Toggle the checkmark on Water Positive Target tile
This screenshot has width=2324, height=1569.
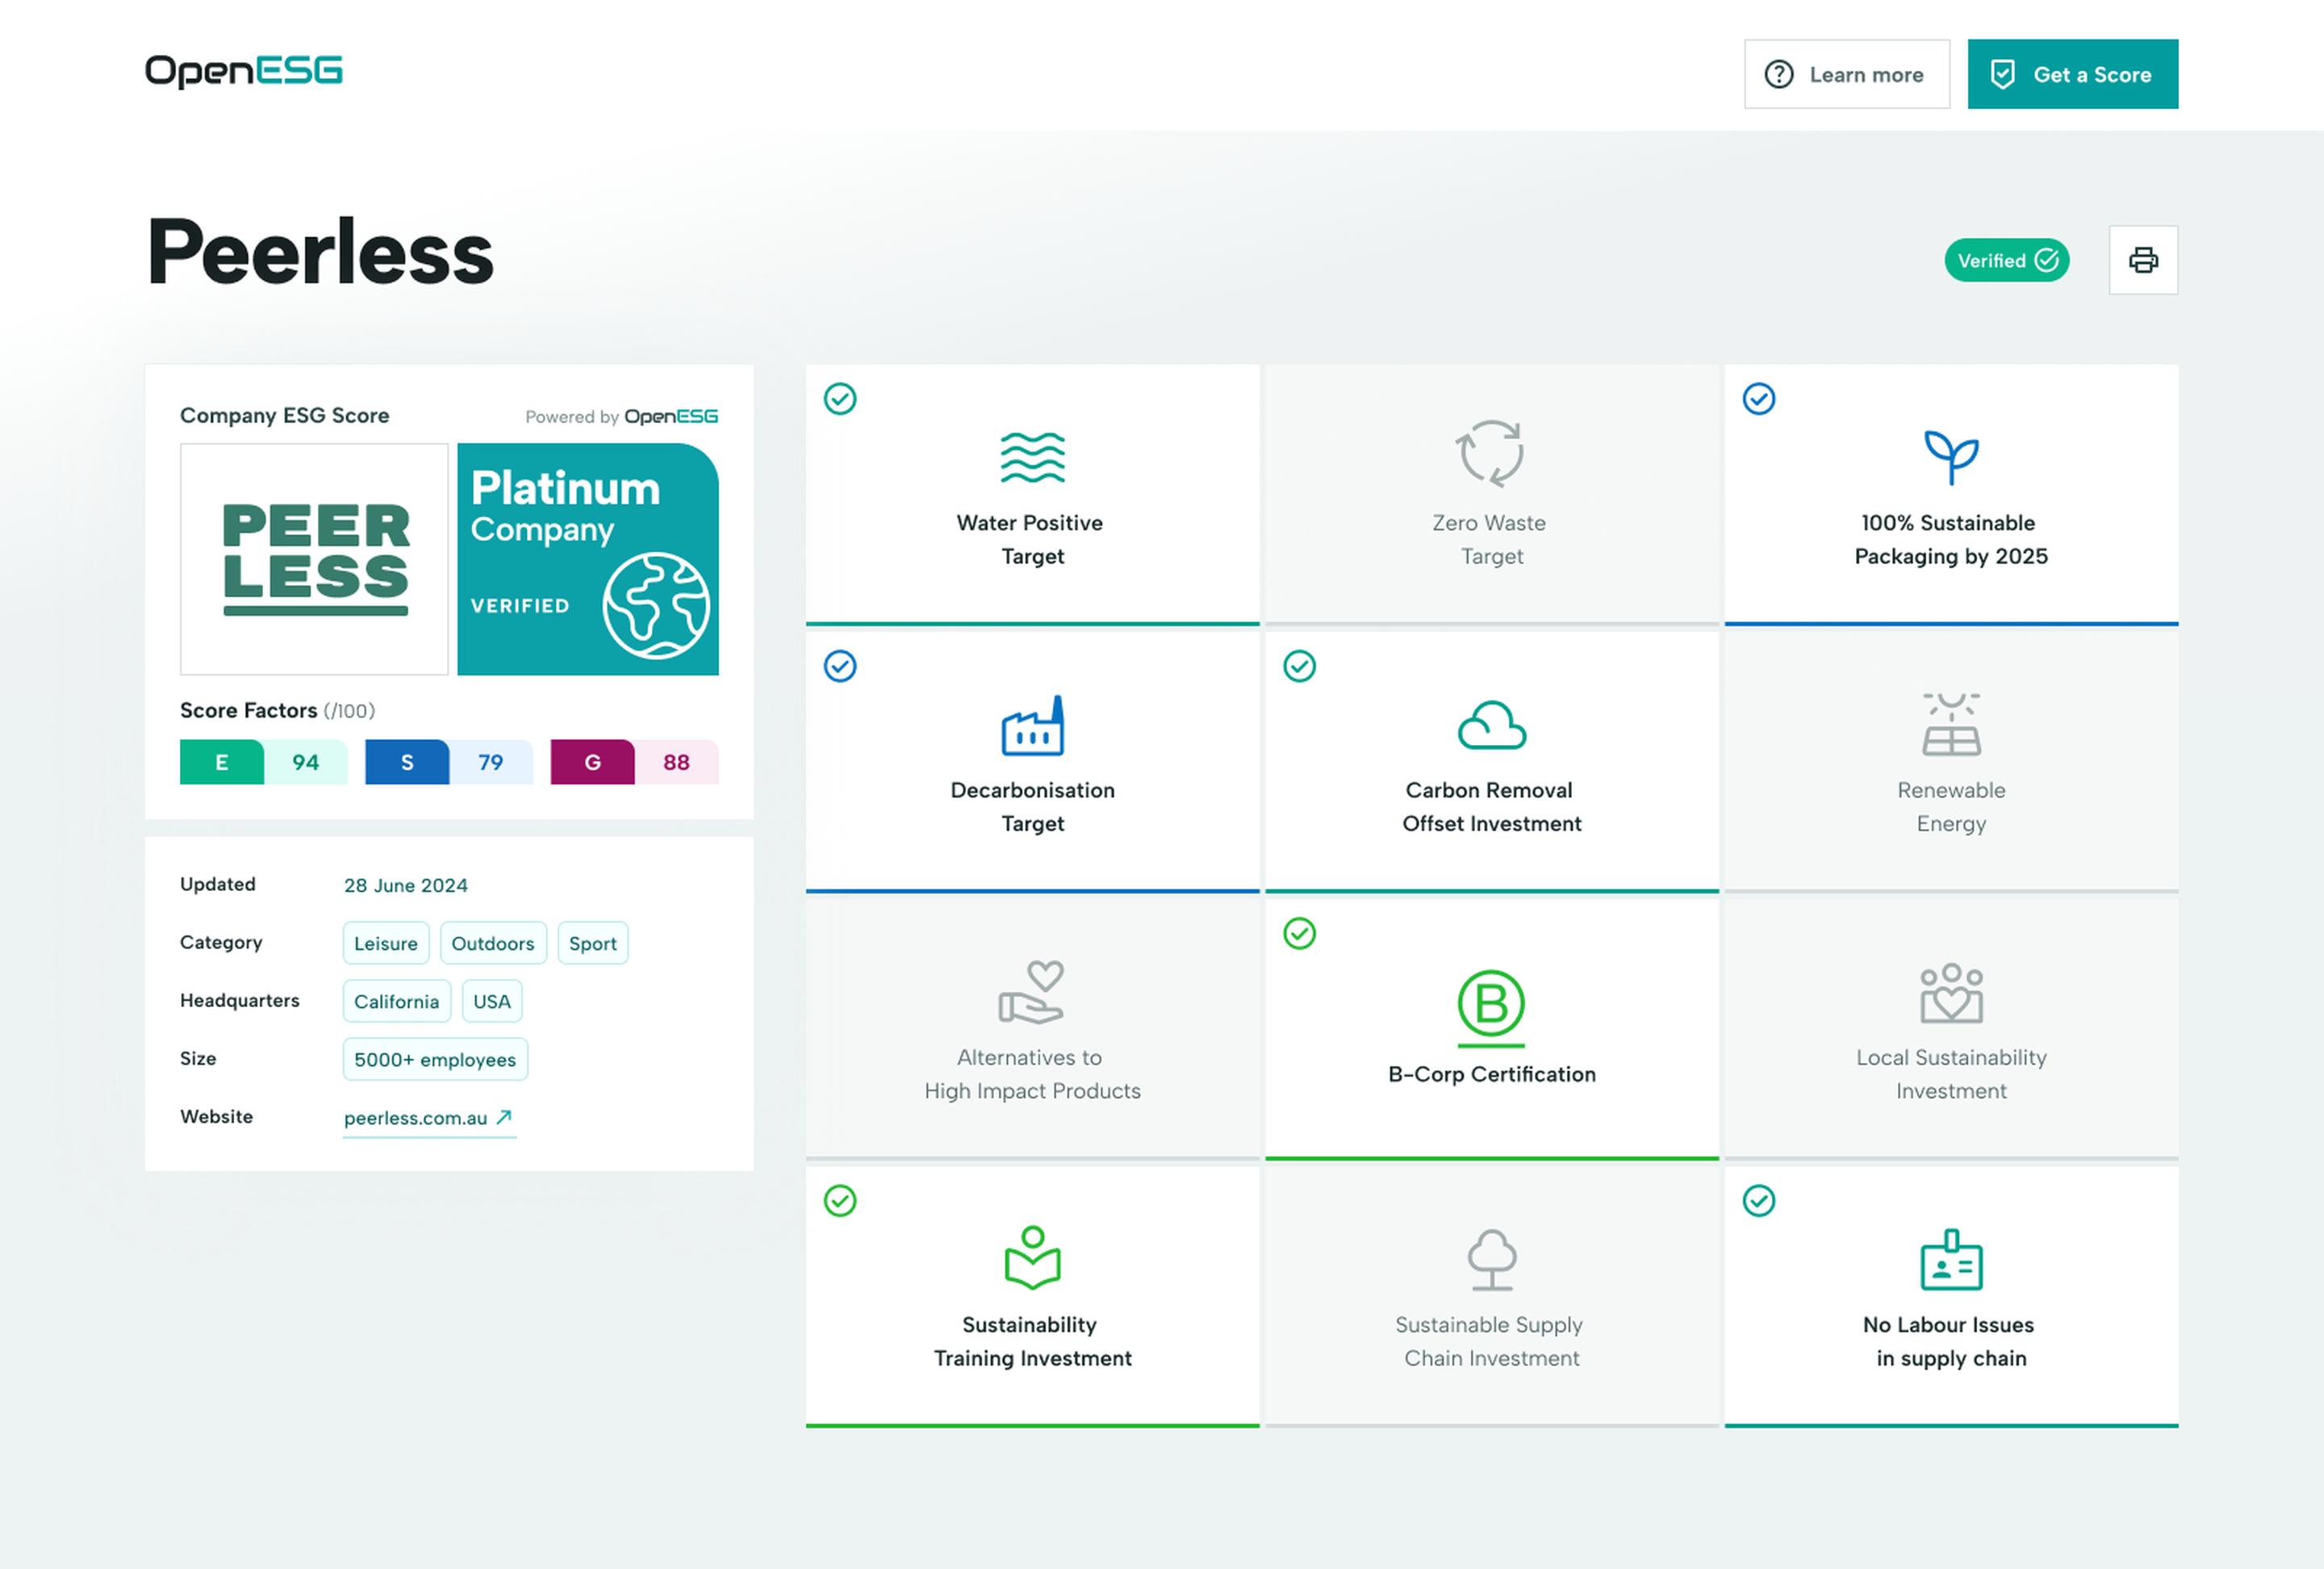(840, 399)
